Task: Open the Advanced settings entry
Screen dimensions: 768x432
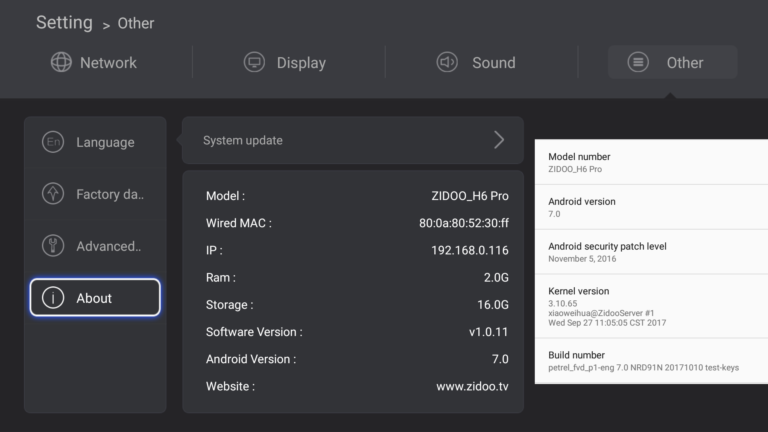Action: click(95, 245)
